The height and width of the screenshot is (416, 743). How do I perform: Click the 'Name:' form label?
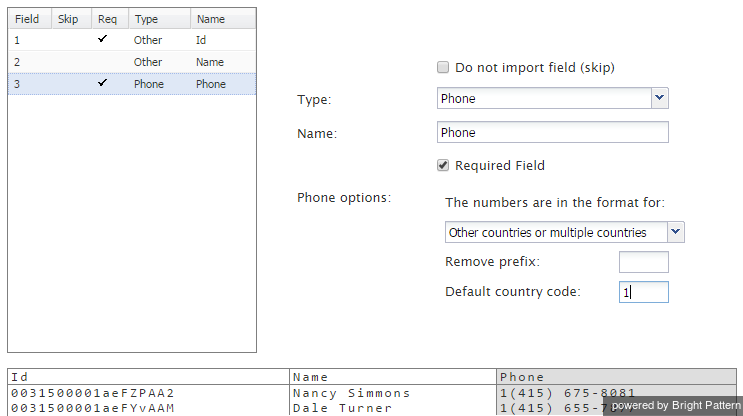pos(317,134)
